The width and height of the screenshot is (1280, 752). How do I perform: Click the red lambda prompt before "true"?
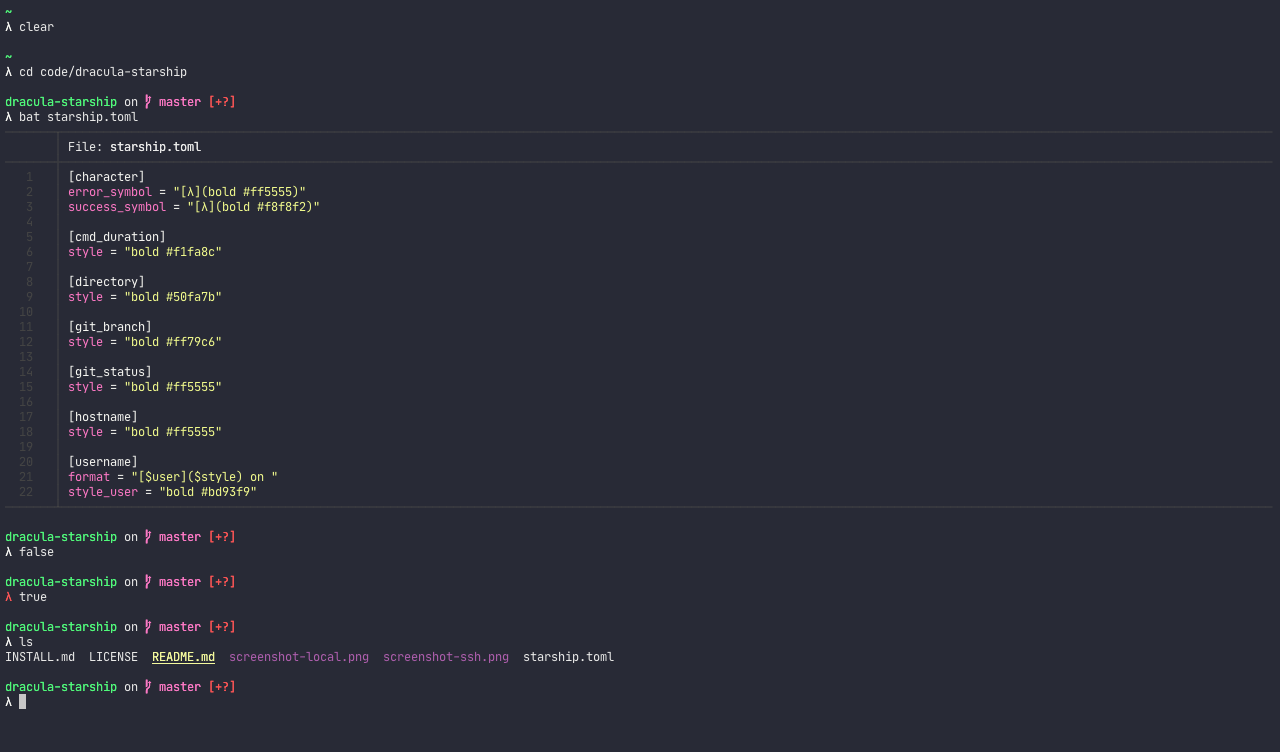[9, 597]
